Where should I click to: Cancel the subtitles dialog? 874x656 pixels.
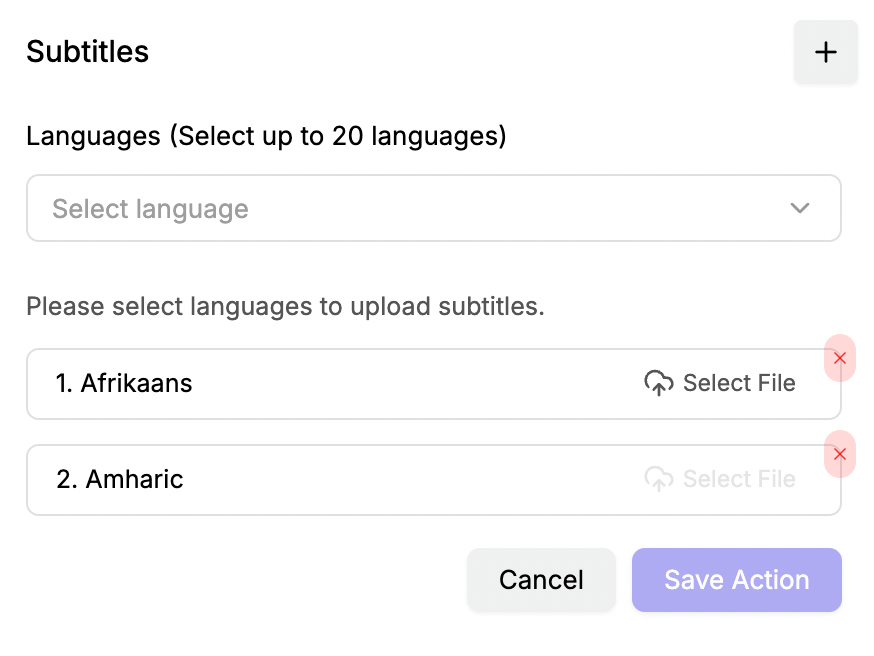[x=541, y=580]
